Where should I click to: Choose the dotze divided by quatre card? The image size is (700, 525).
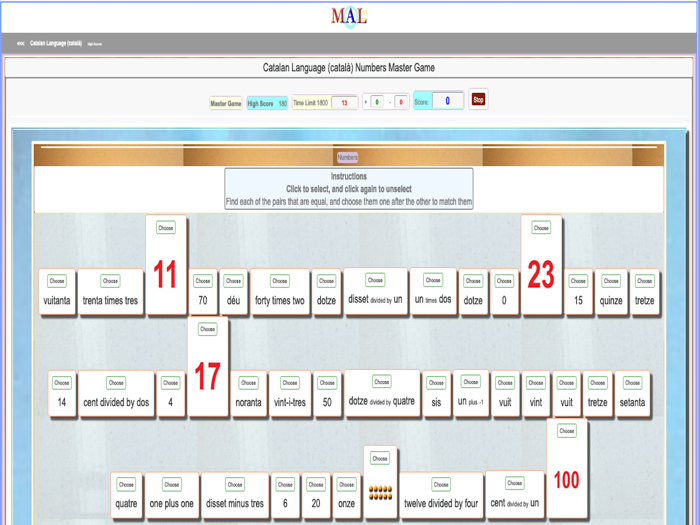[x=382, y=382]
